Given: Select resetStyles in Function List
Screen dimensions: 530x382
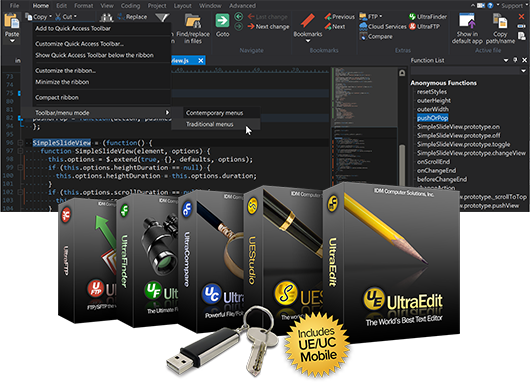Looking at the screenshot, I should point(432,92).
